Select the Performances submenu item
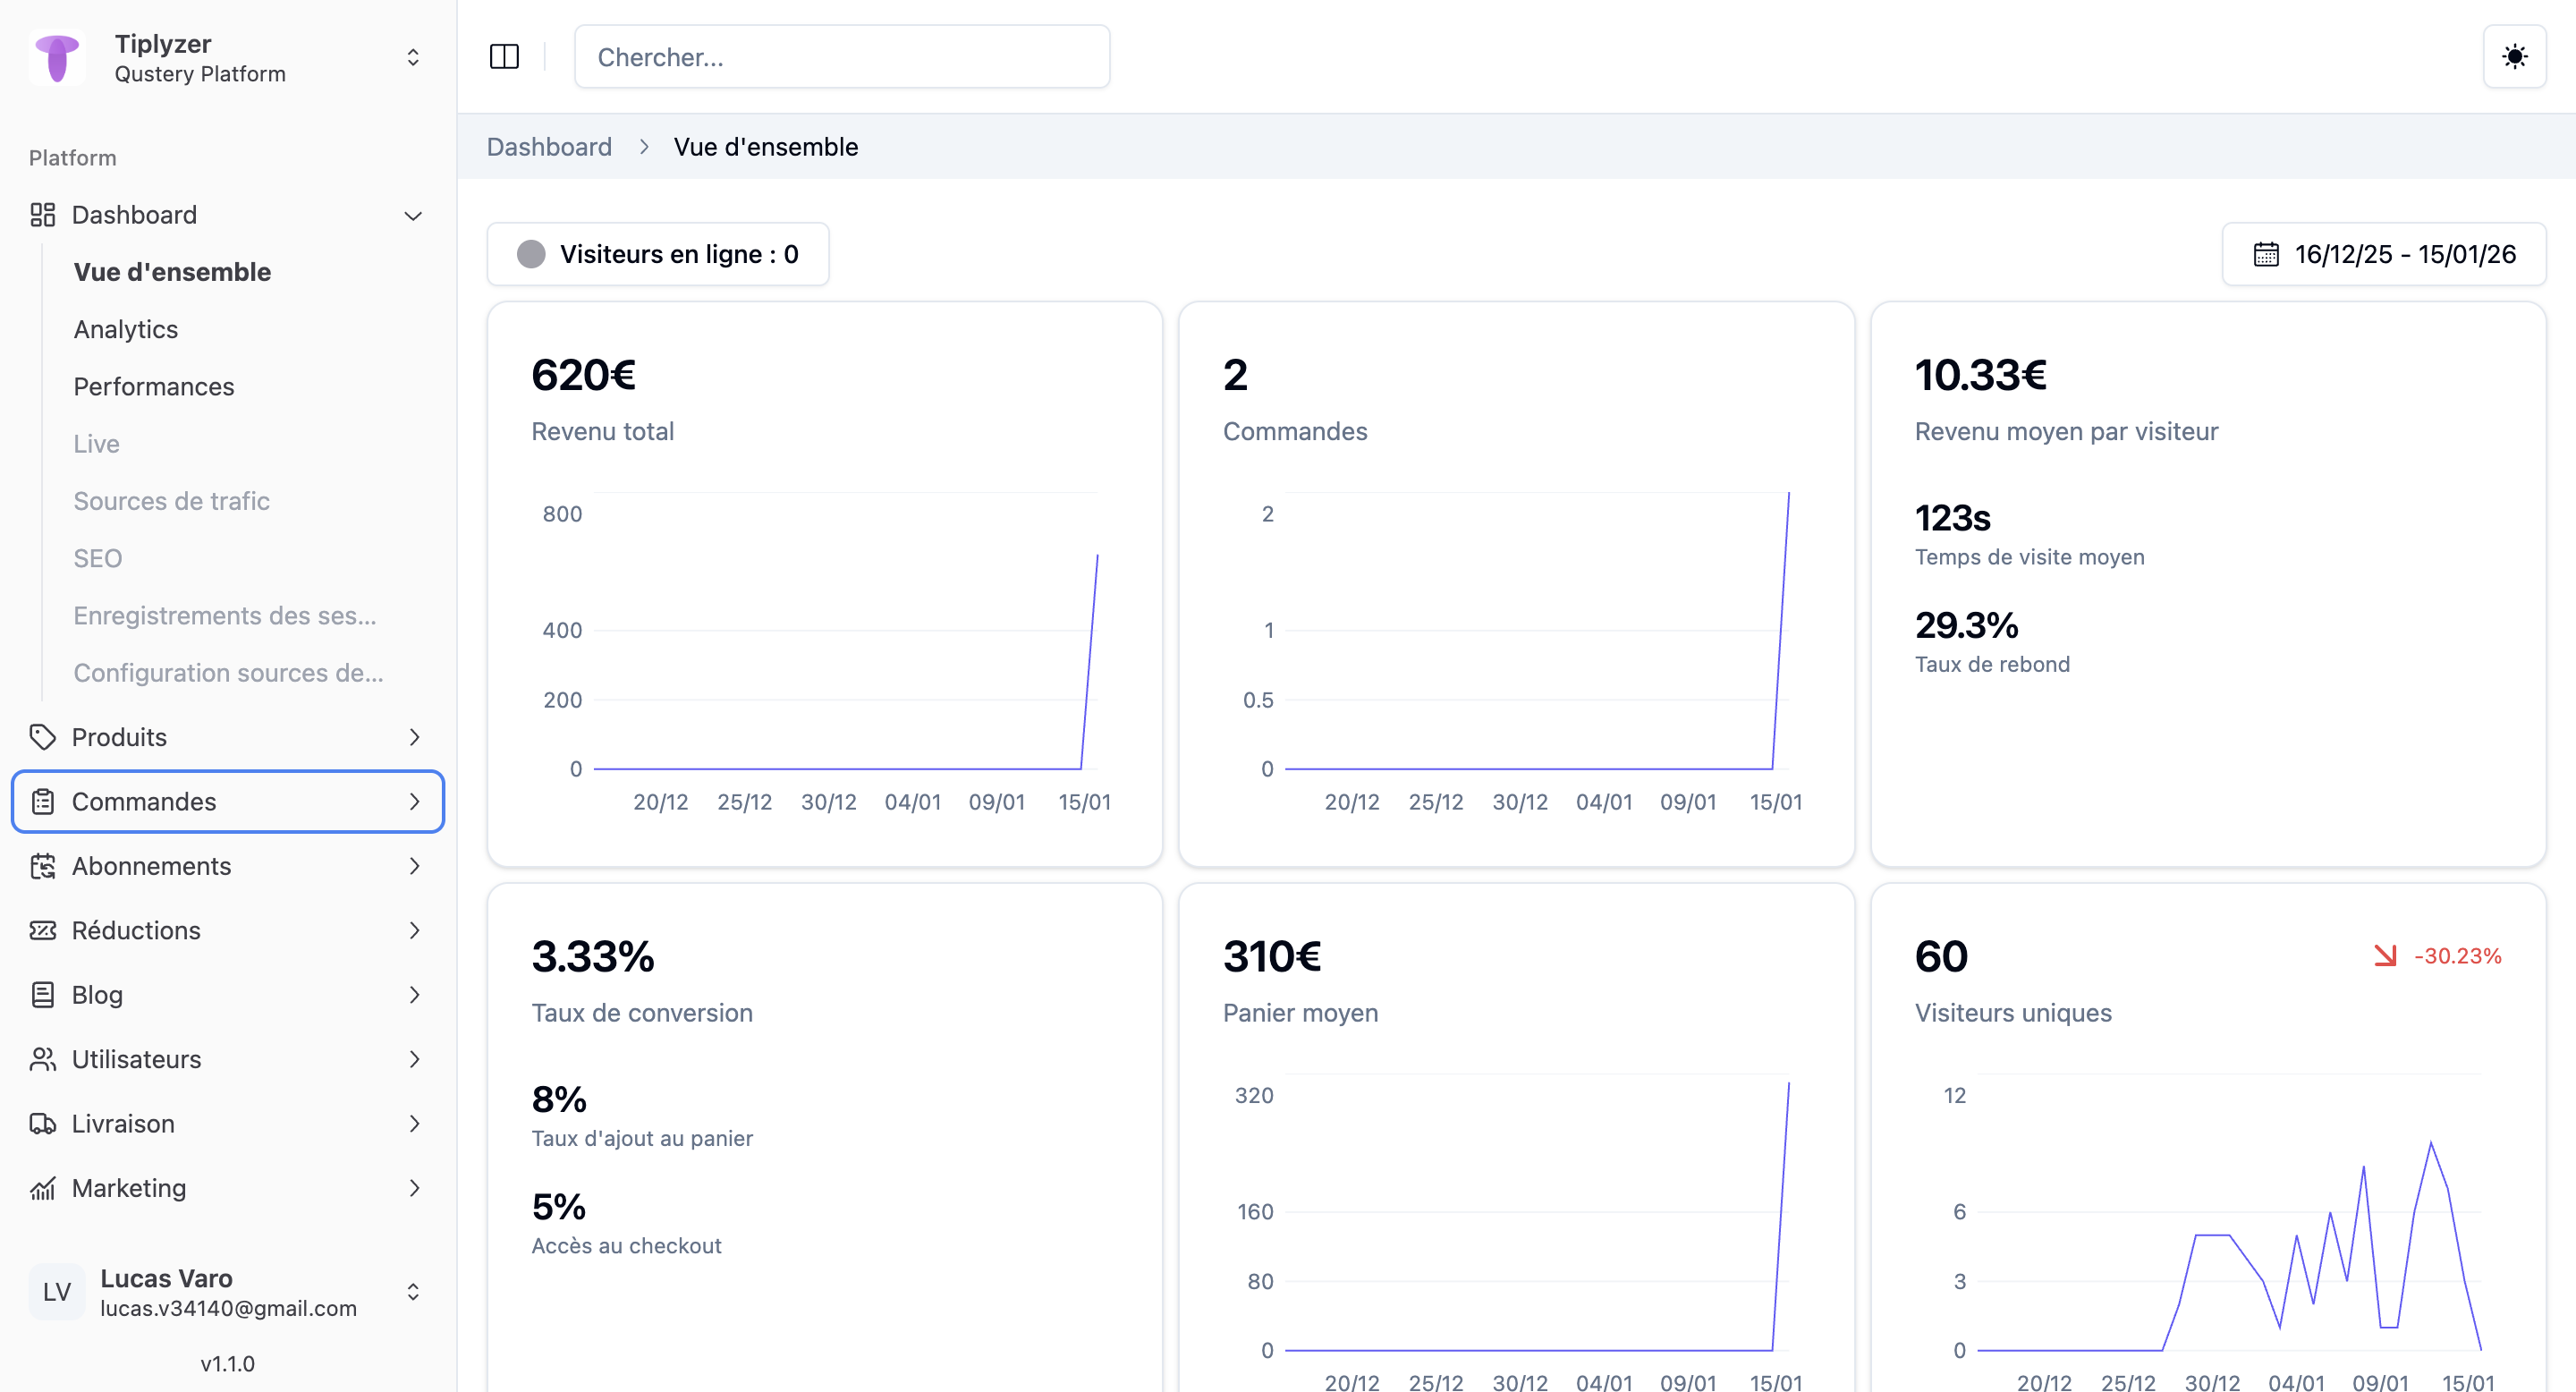The height and width of the screenshot is (1392, 2576). (x=154, y=386)
